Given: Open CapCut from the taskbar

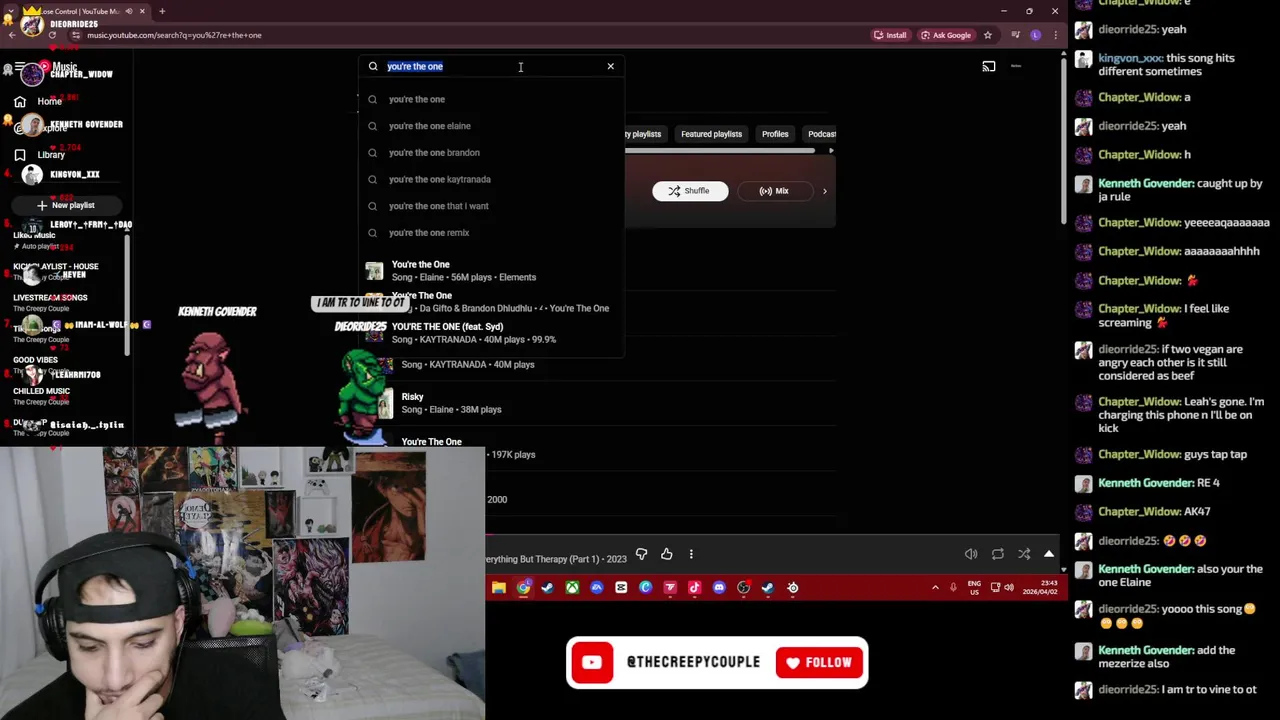Looking at the screenshot, I should (x=621, y=588).
